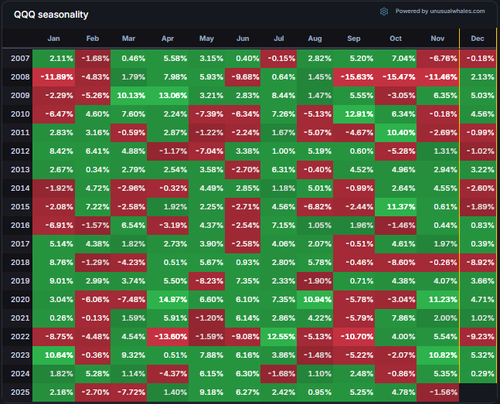Select the Sep column header

(x=354, y=39)
